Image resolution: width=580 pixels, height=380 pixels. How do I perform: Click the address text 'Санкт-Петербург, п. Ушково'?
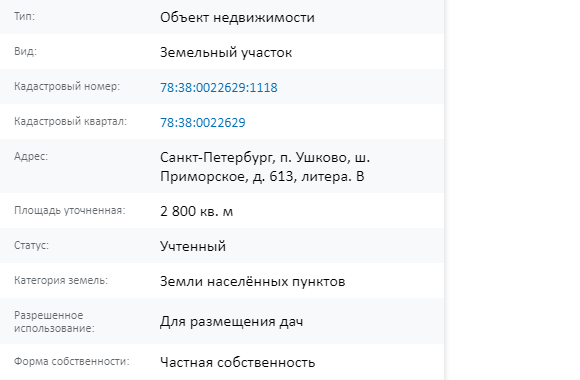[255, 158]
